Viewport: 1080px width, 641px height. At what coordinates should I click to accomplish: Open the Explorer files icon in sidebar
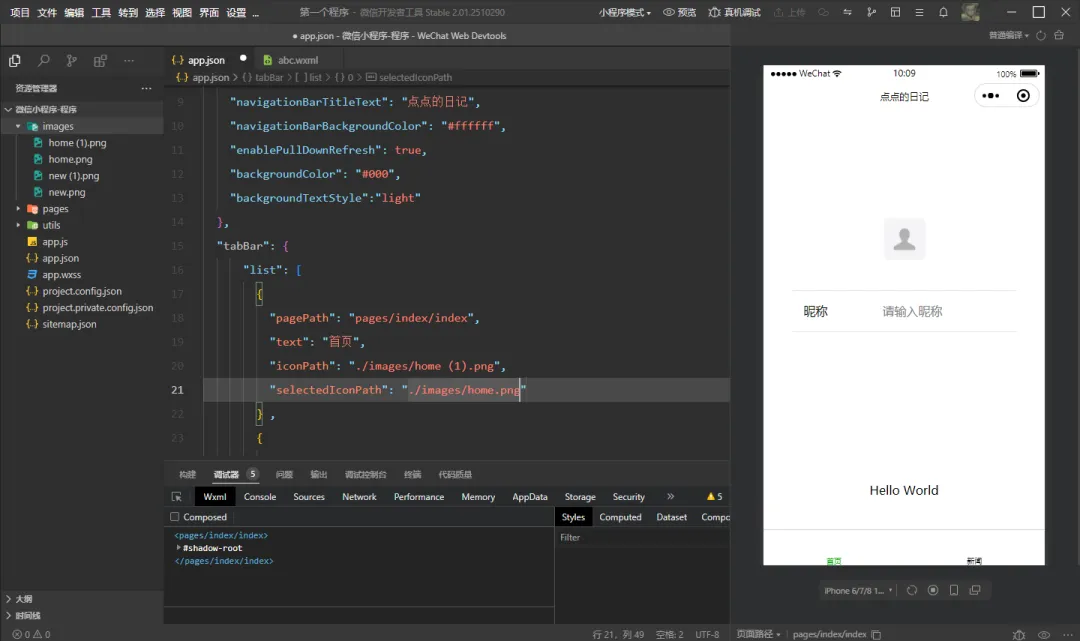tap(14, 61)
